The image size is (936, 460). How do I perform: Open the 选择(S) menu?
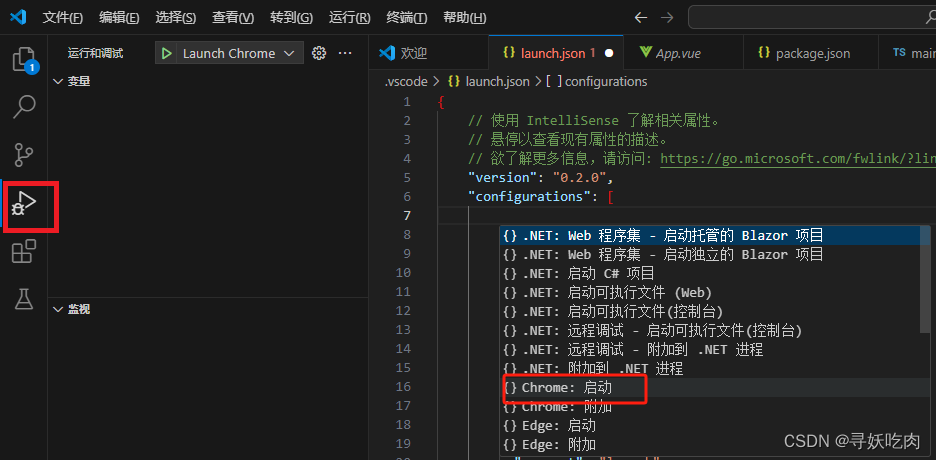point(176,18)
